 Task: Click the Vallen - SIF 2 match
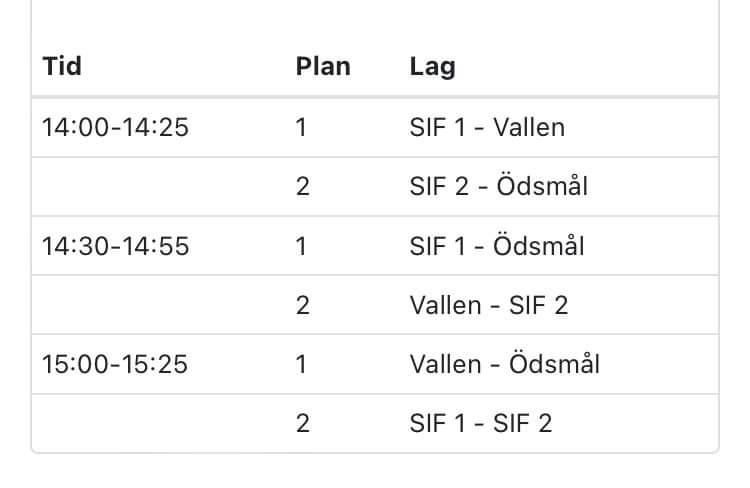(489, 305)
